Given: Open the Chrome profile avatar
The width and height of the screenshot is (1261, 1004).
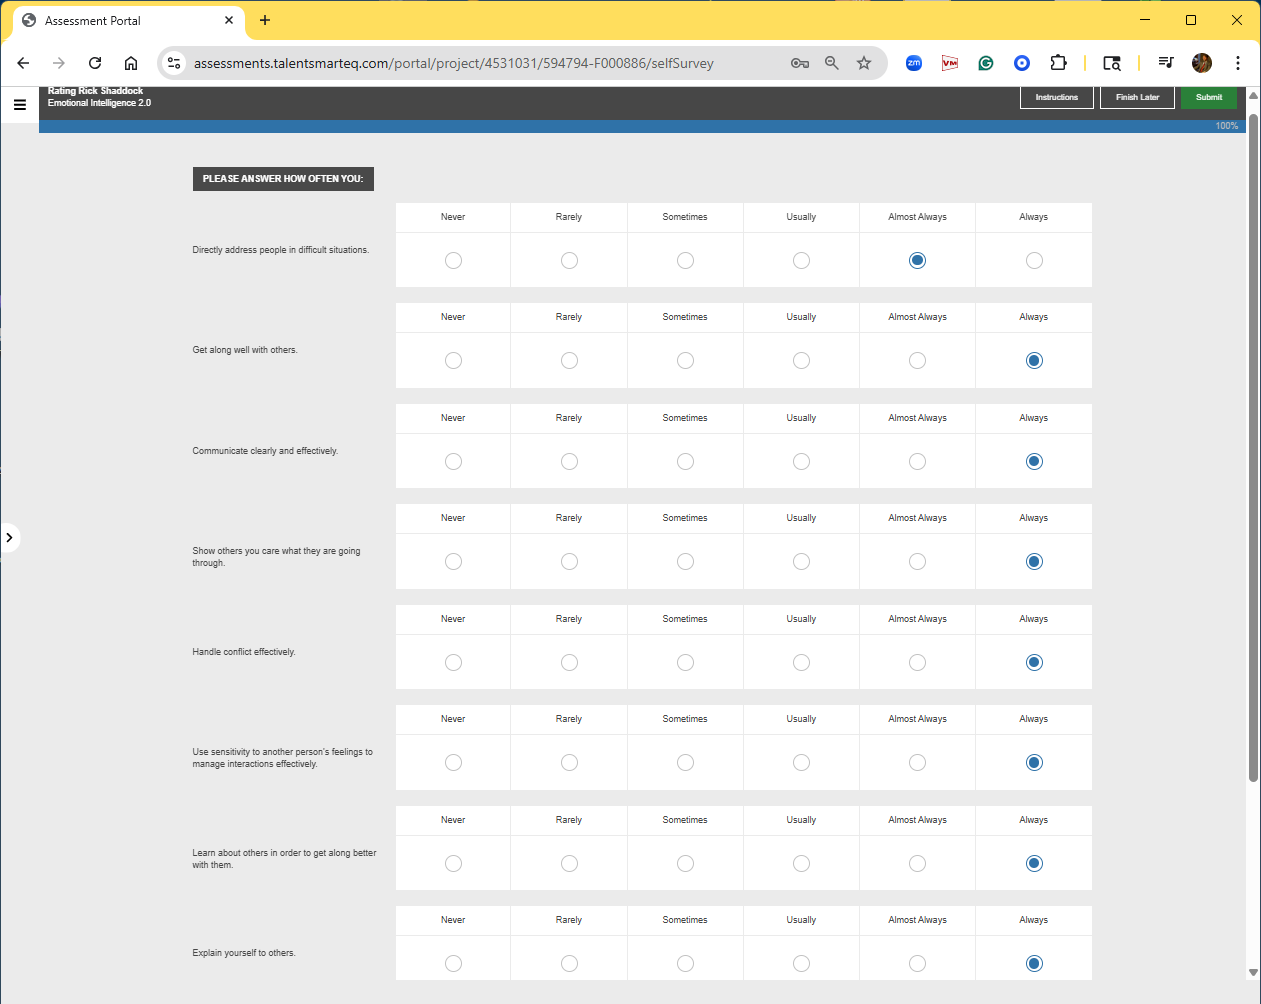Looking at the screenshot, I should [x=1202, y=63].
